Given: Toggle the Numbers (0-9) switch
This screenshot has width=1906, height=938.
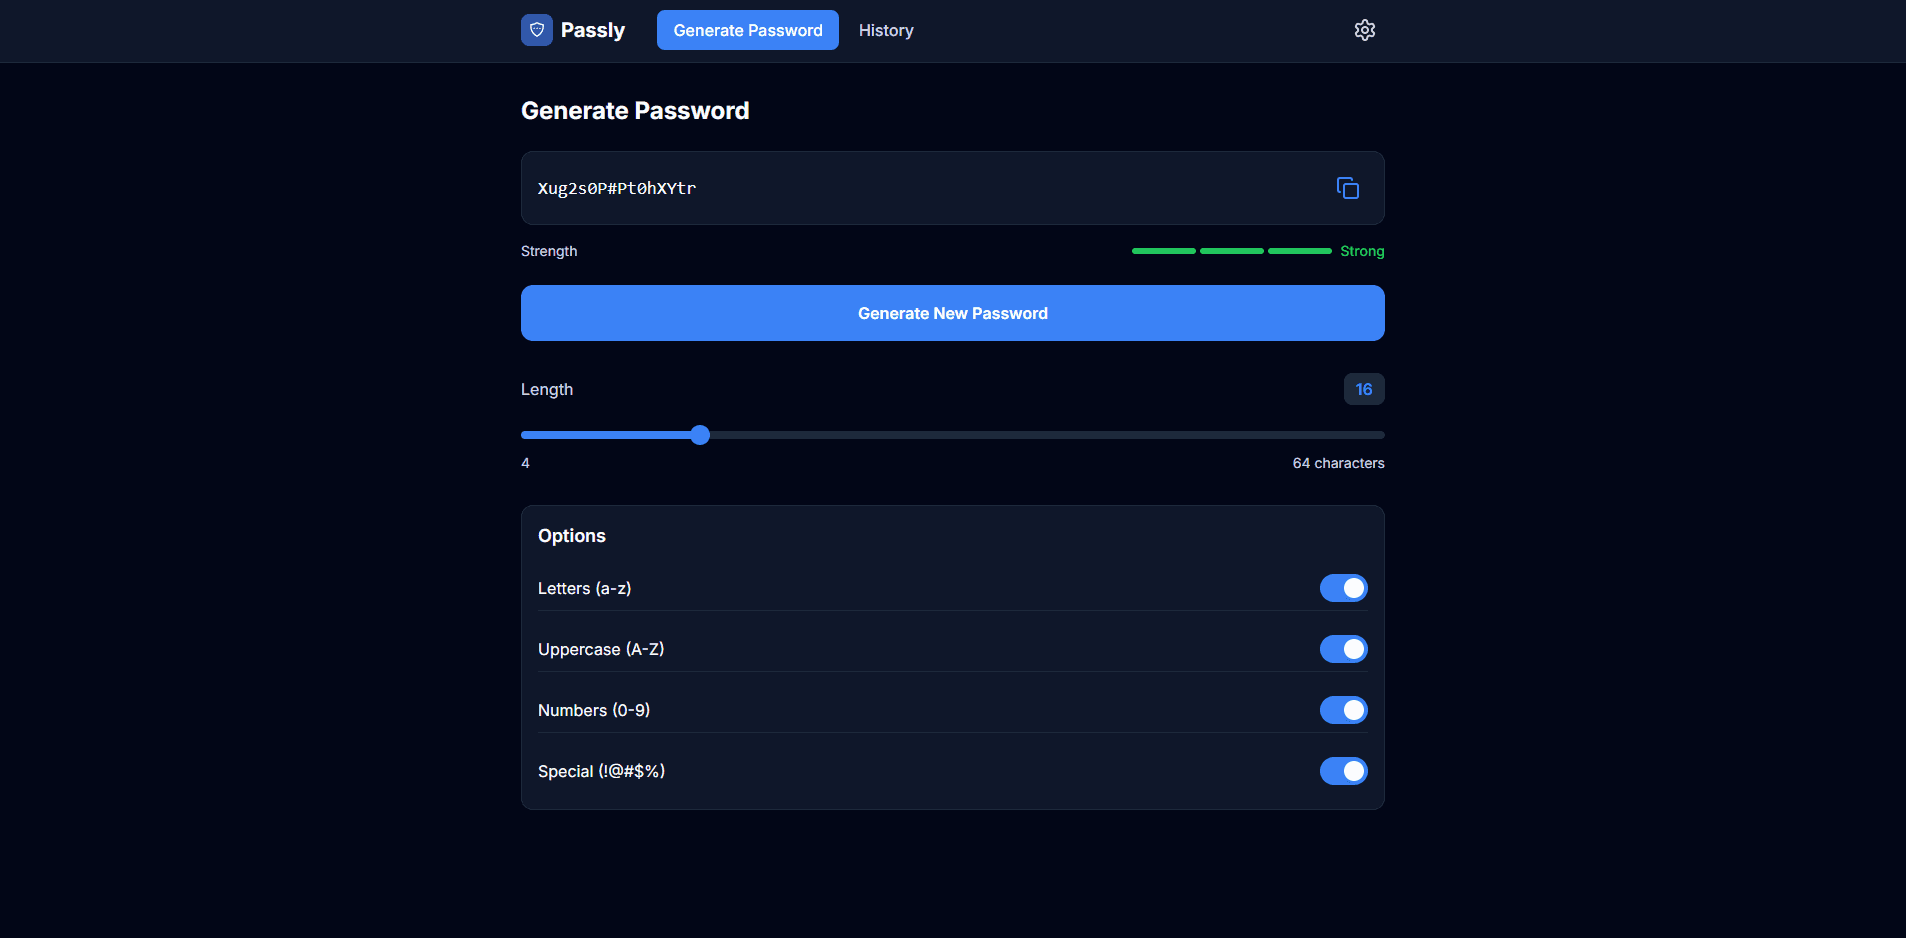Looking at the screenshot, I should pos(1344,710).
